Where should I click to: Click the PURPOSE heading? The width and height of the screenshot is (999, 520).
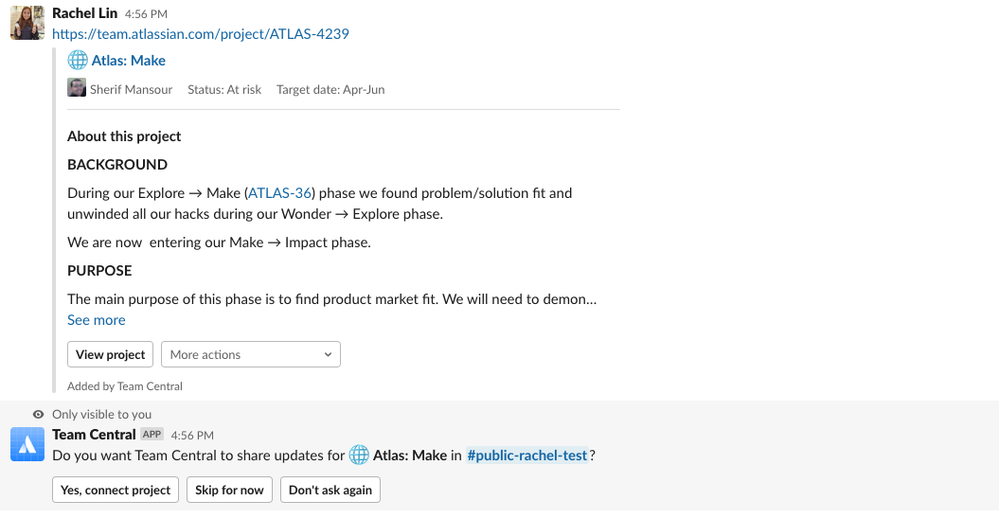[x=99, y=271]
